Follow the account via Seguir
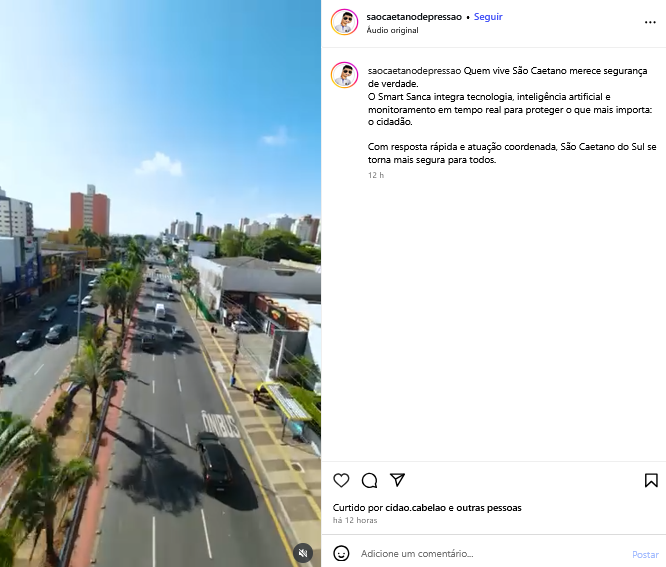This screenshot has height=567, width=666. pos(488,17)
